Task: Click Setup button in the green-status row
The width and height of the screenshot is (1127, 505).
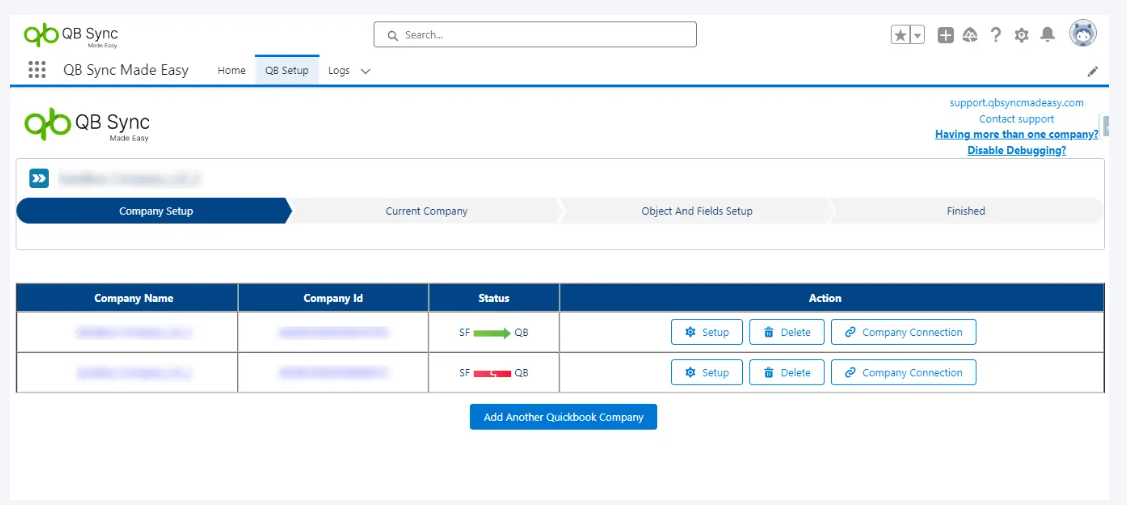Action: tap(707, 333)
